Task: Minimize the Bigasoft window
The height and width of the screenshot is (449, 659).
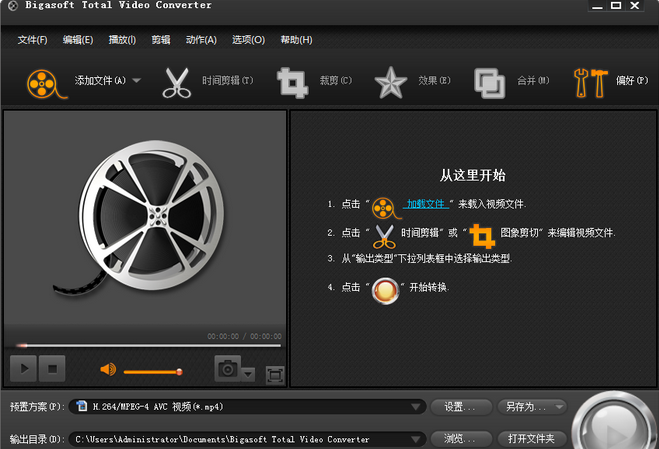Action: coord(597,6)
